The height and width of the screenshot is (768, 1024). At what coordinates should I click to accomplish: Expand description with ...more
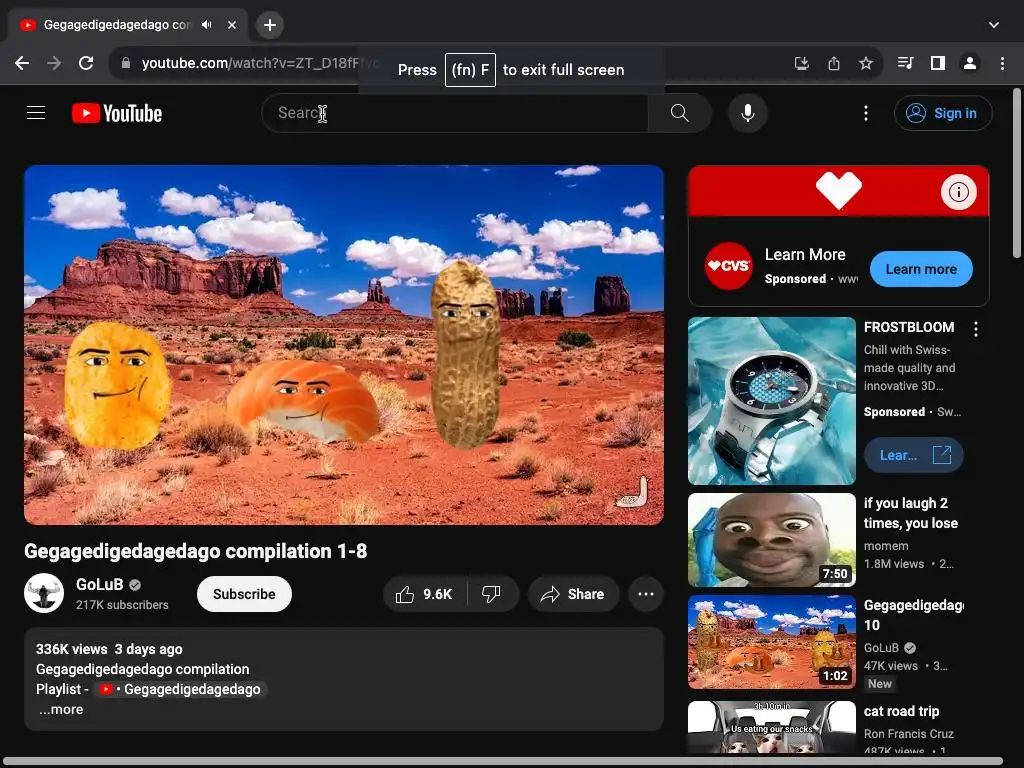point(61,710)
